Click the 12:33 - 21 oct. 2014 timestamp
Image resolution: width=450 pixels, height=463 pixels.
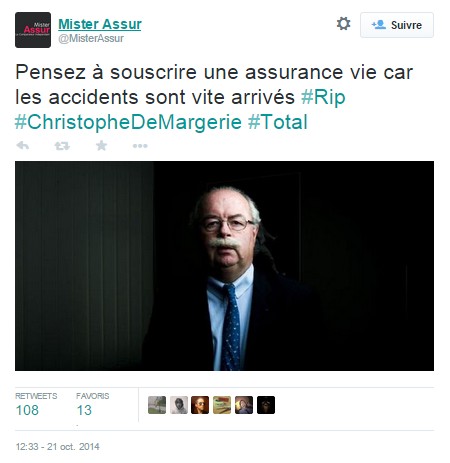pyautogui.click(x=57, y=447)
